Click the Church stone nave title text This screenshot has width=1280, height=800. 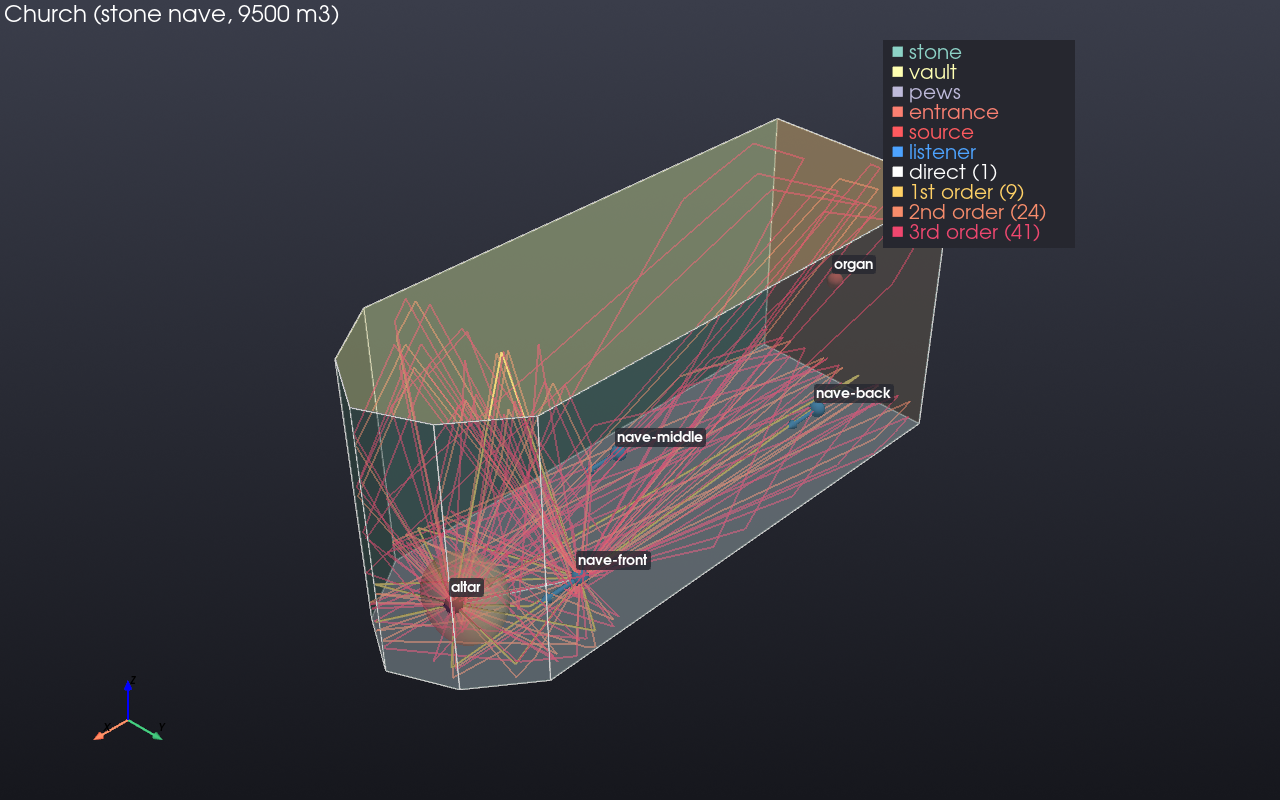pos(172,16)
